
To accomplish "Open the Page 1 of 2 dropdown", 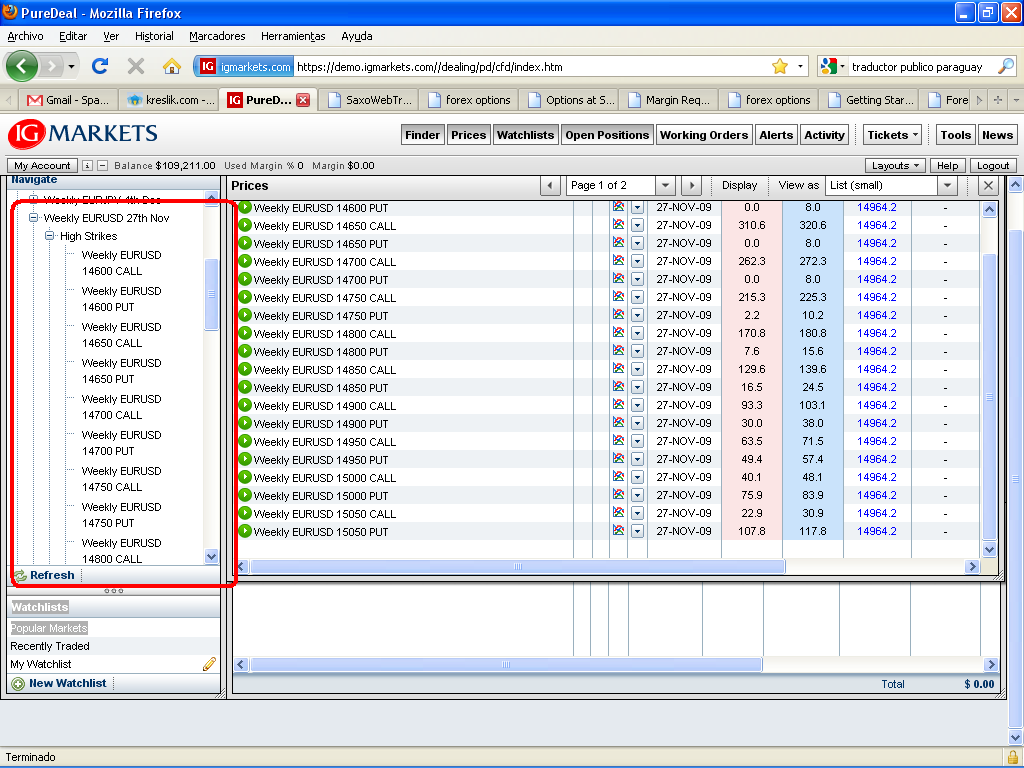I will tap(666, 186).
